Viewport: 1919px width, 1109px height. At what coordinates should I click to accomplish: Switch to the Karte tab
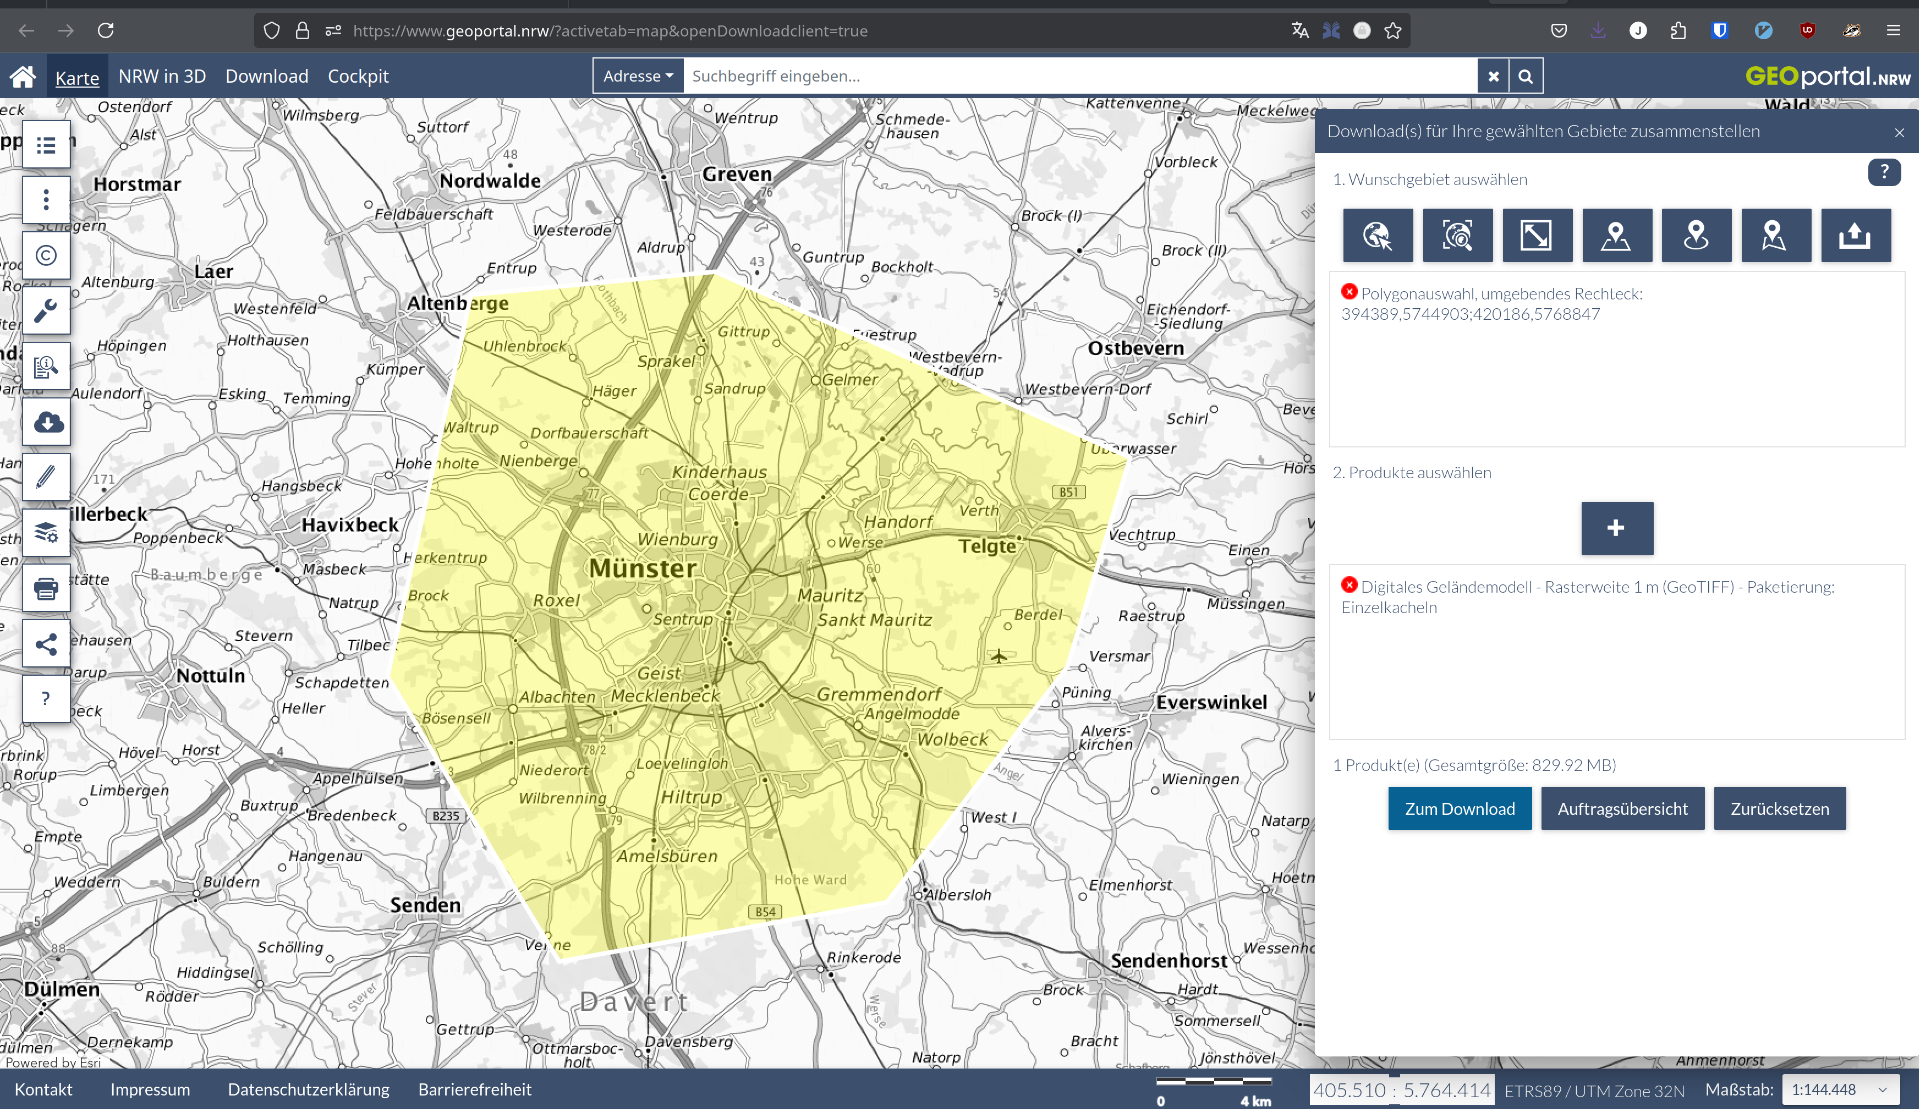coord(77,77)
